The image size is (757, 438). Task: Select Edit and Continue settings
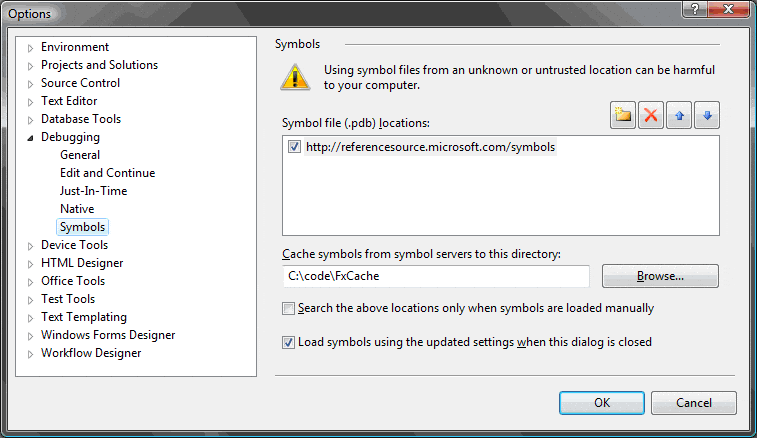pos(107,173)
